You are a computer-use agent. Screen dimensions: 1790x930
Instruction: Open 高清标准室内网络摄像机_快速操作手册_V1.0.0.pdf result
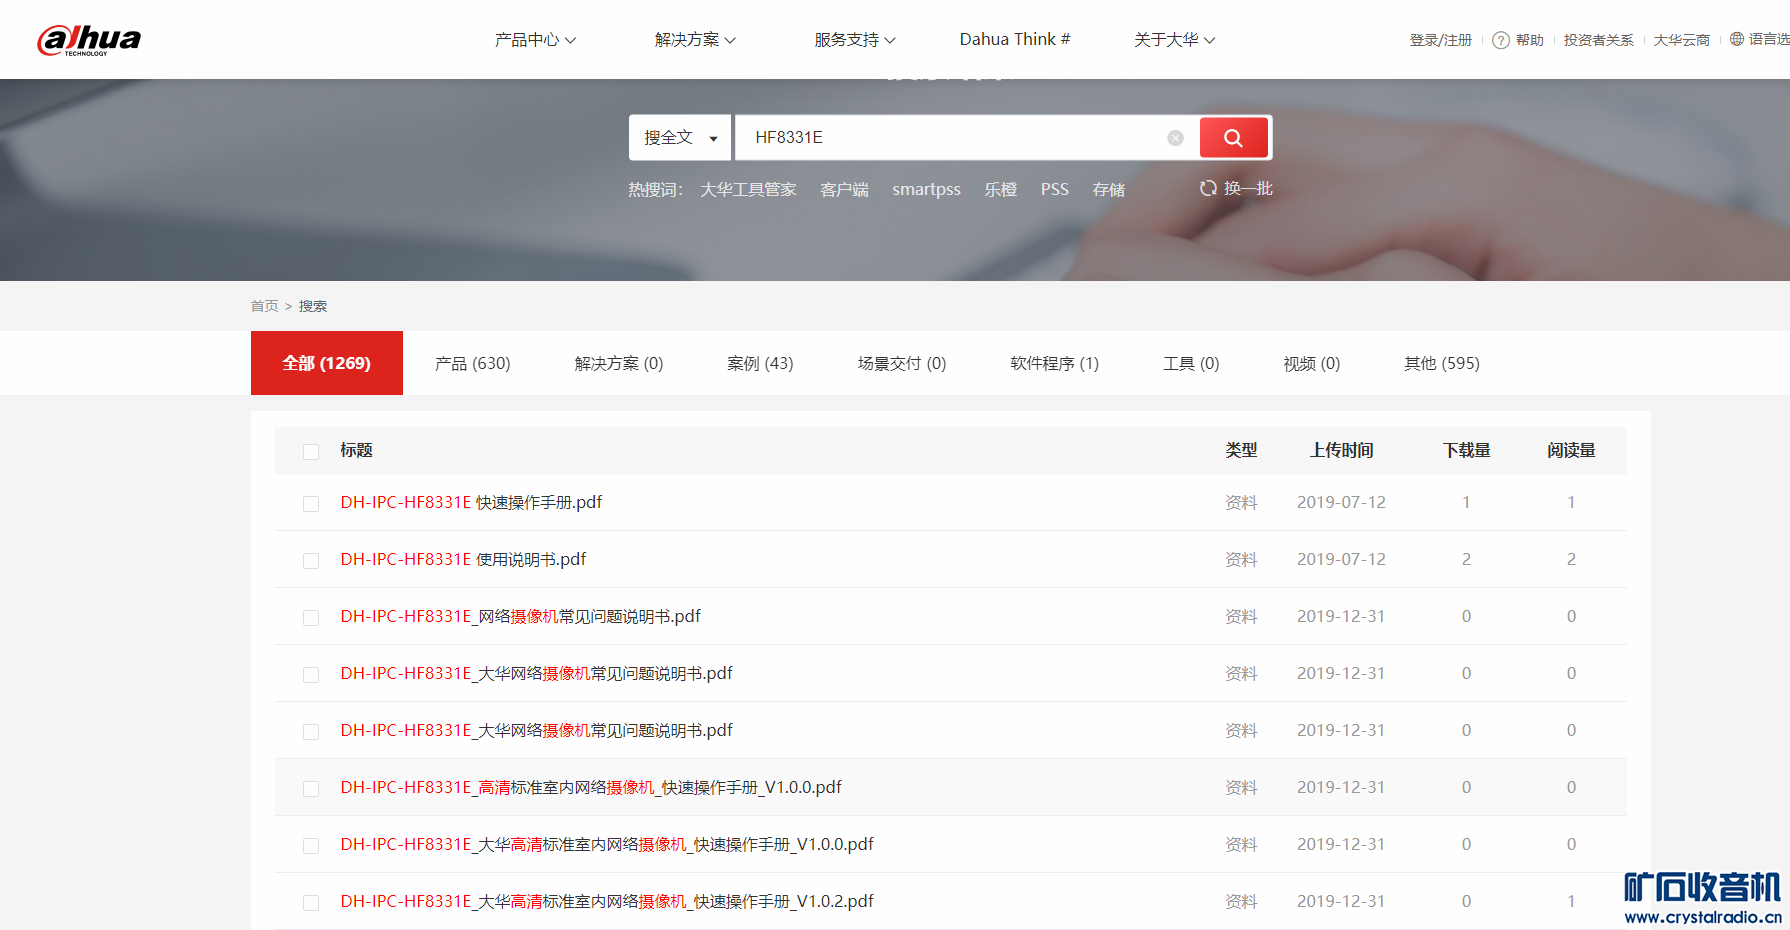591,787
